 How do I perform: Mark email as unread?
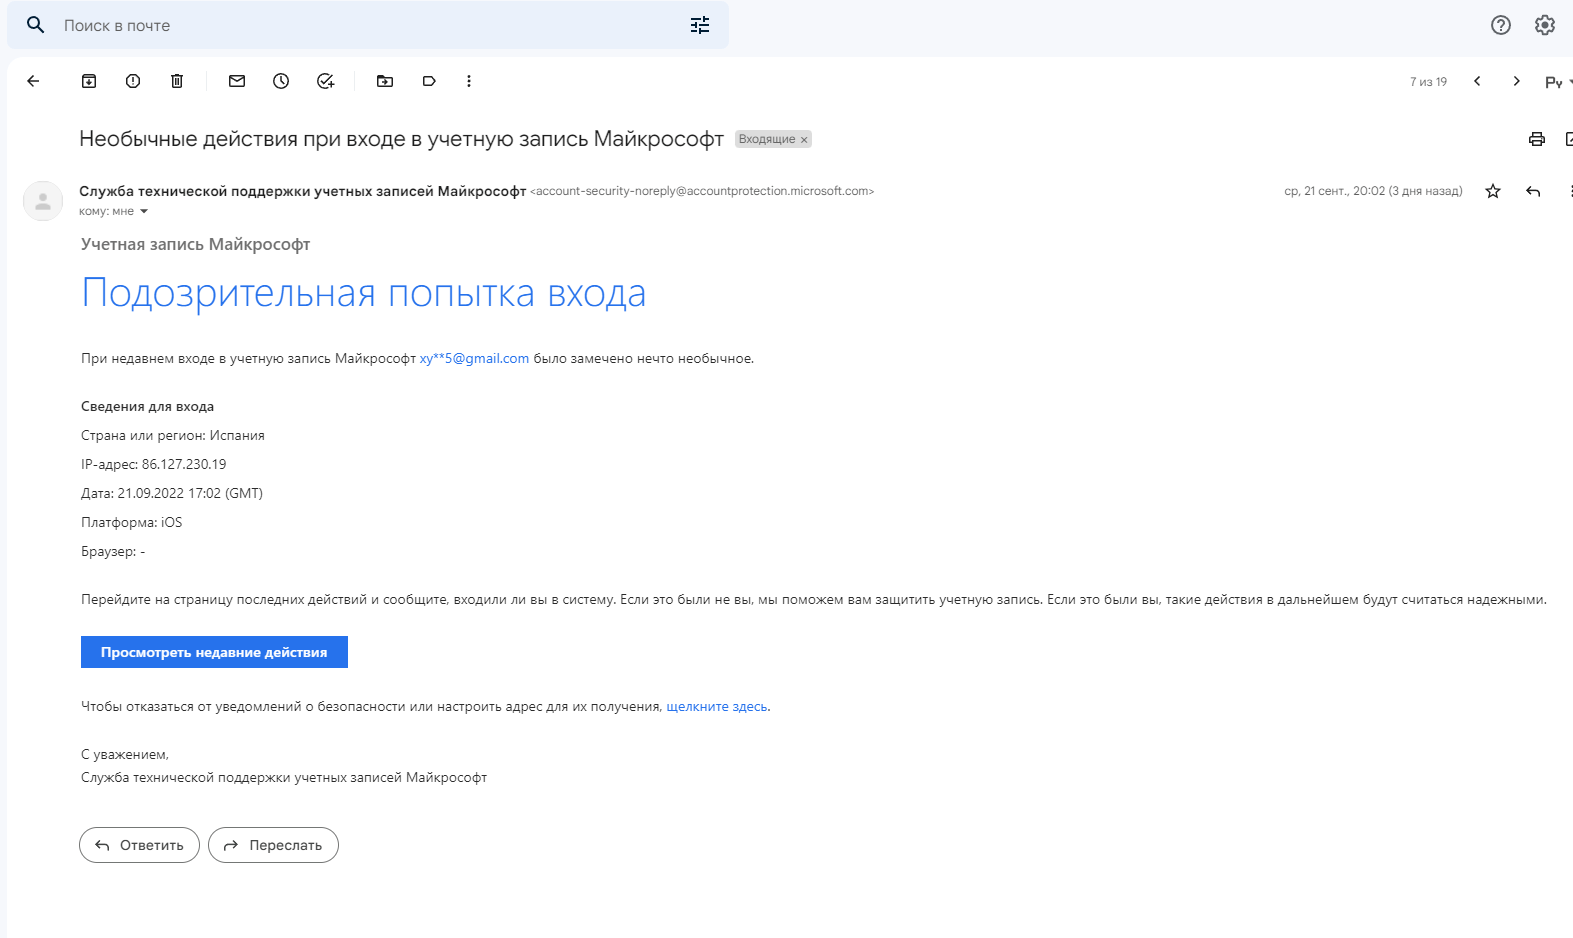pos(237,81)
